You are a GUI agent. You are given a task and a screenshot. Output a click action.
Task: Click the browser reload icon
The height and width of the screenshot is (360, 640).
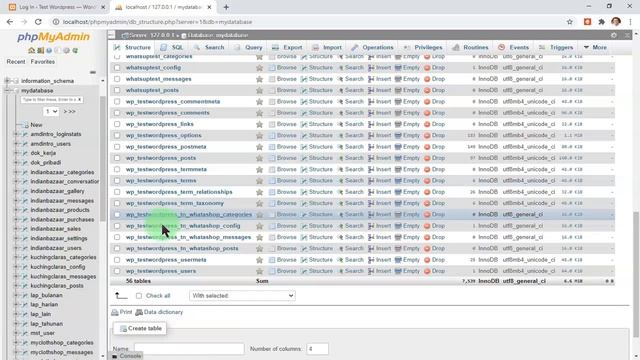point(38,22)
